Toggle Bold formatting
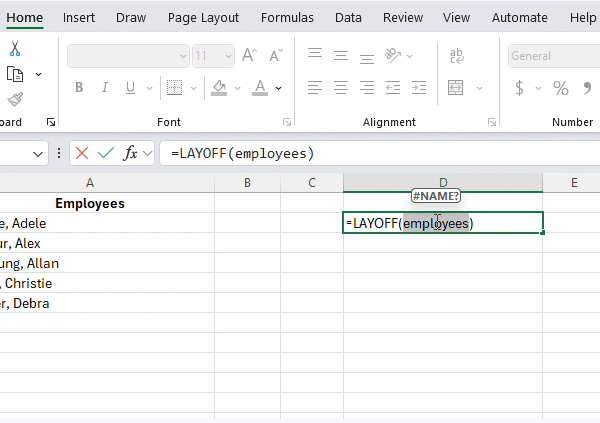Viewport: 600px width, 423px height. pos(79,88)
